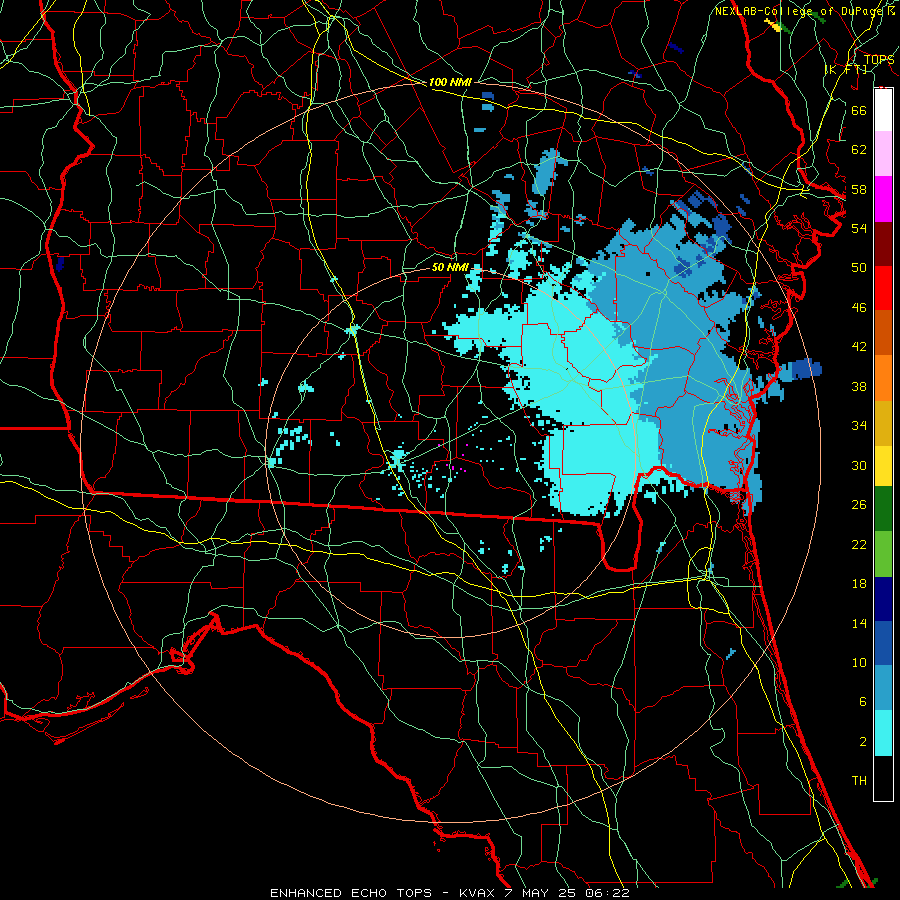Click the legend value 30
The width and height of the screenshot is (900, 900).
point(859,465)
